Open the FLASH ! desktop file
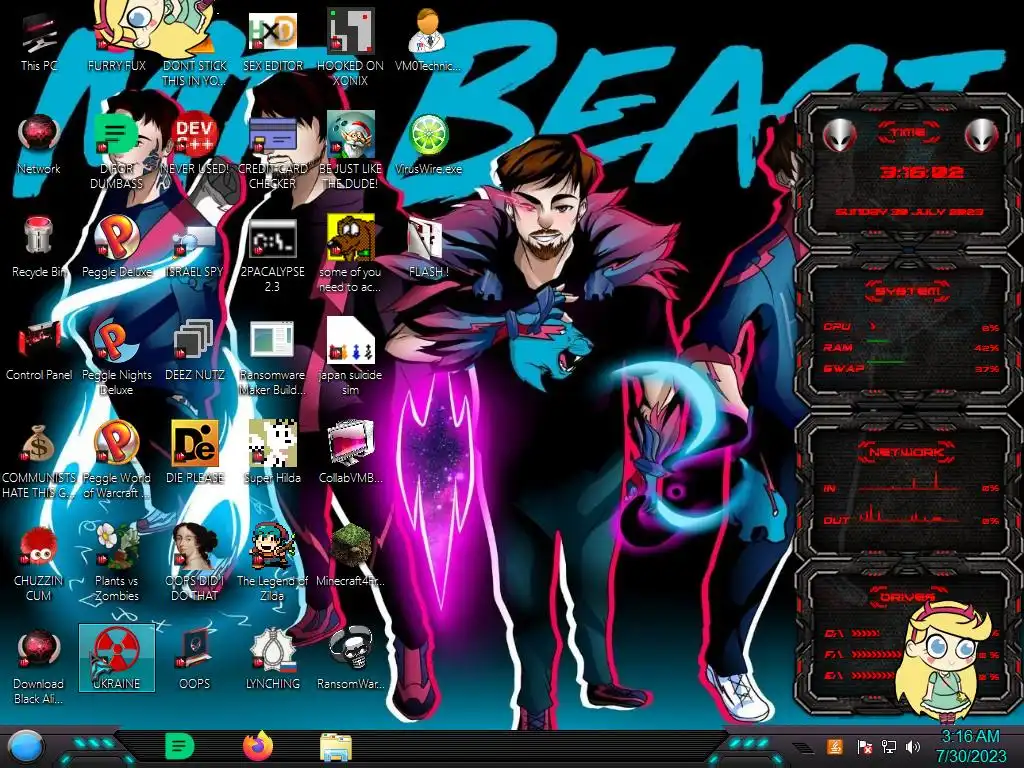The image size is (1024, 768). click(428, 247)
